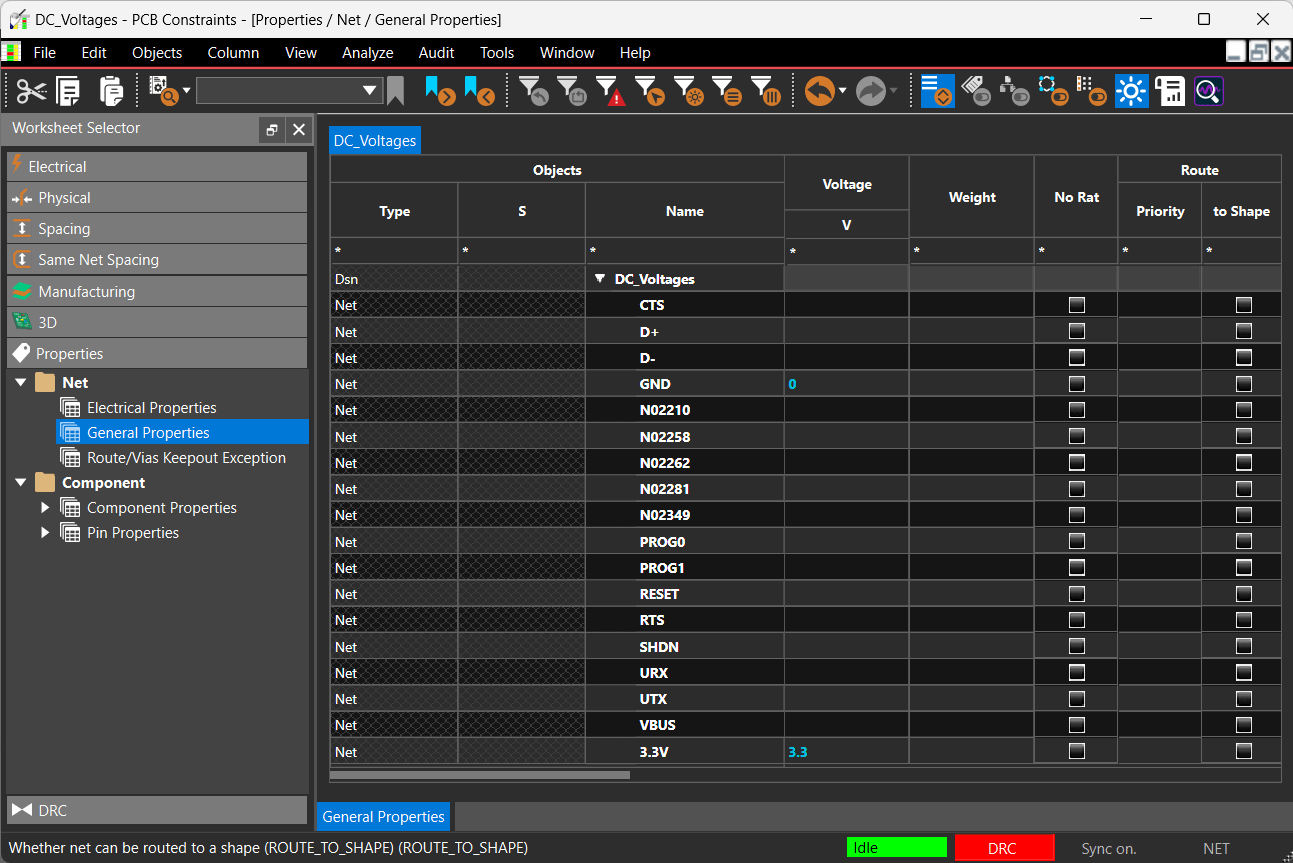
Task: Check No Rat box for GND net
Action: (x=1076, y=384)
